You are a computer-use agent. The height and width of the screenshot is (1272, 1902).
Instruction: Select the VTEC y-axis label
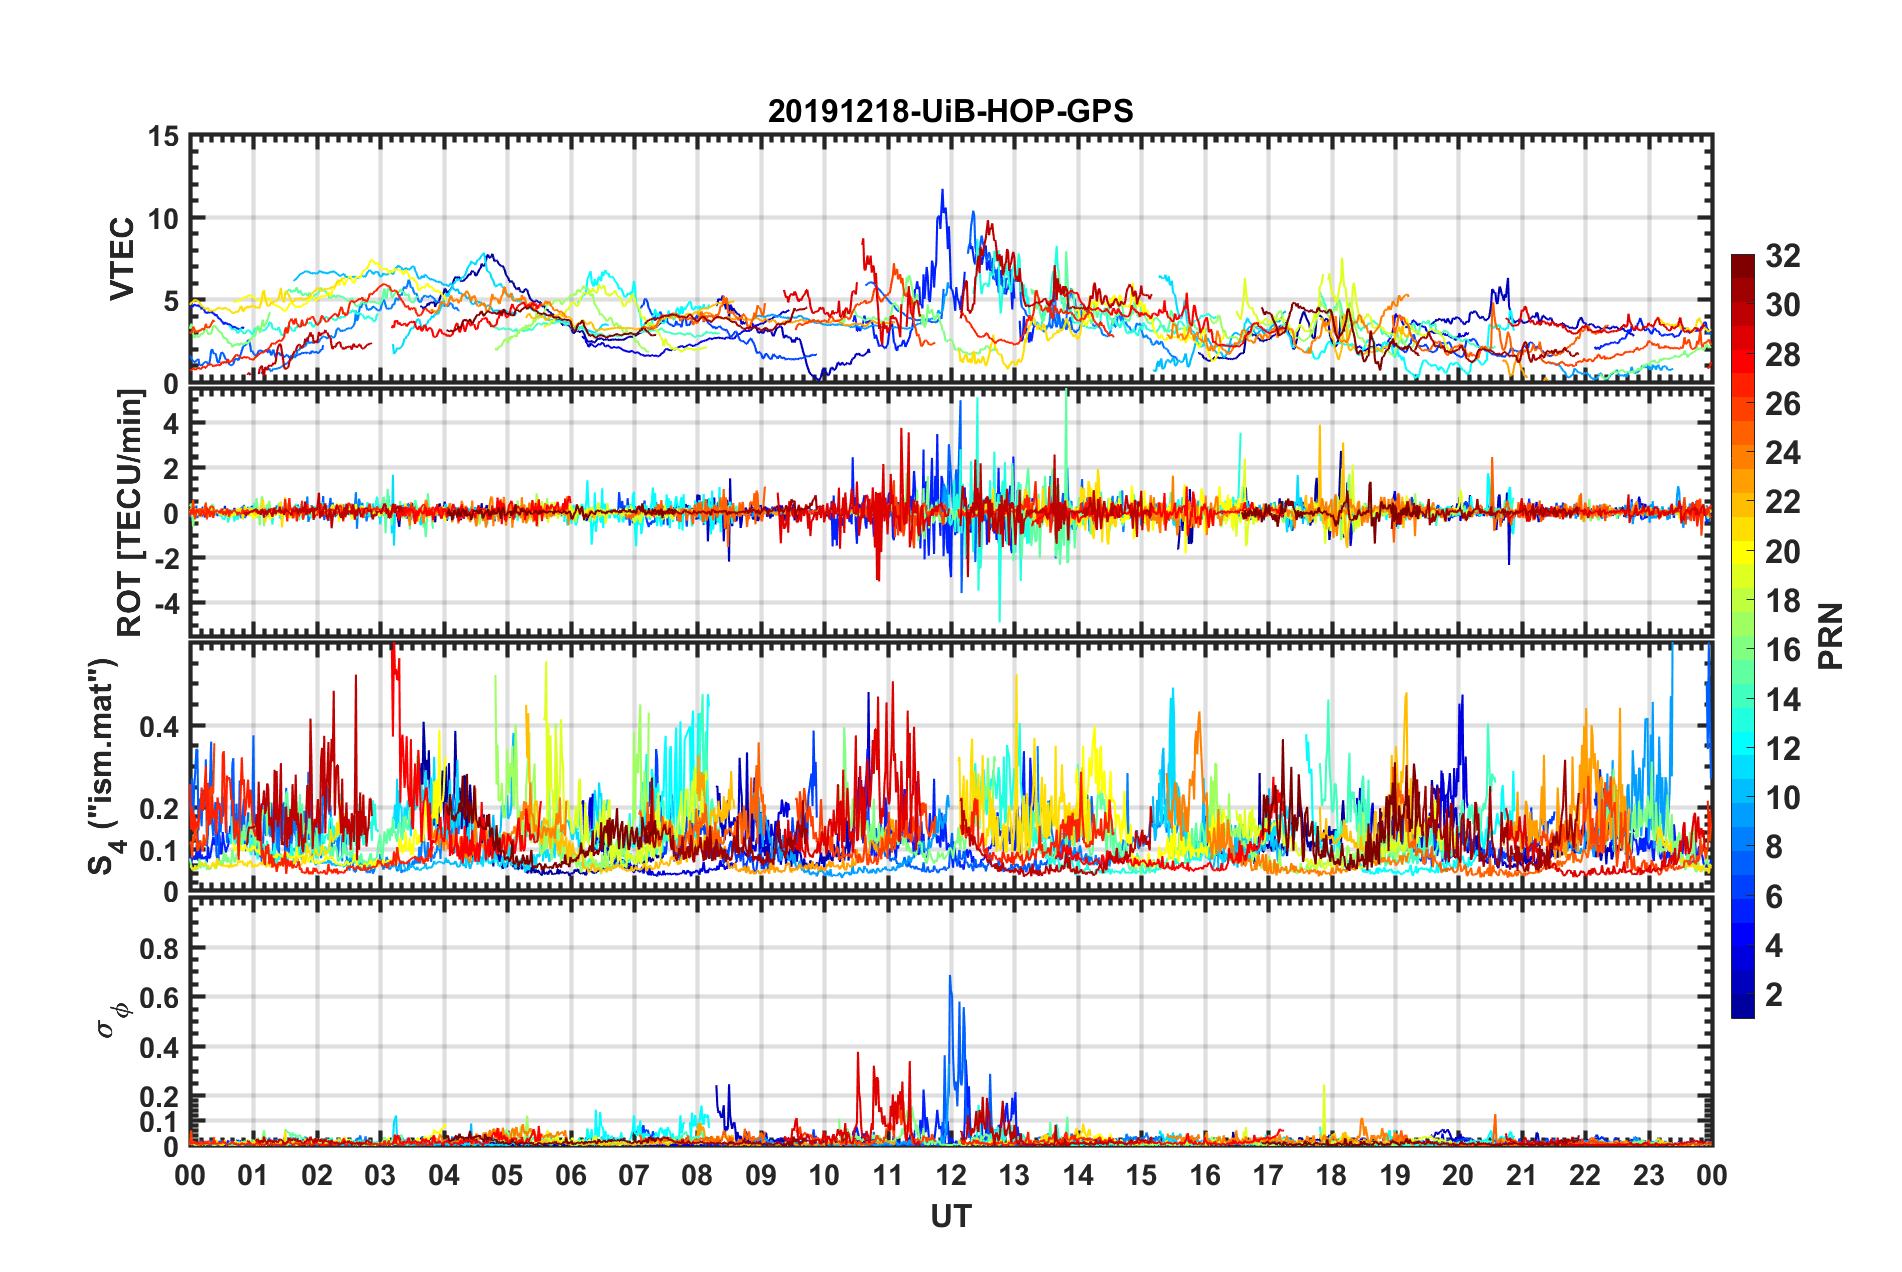(x=122, y=259)
